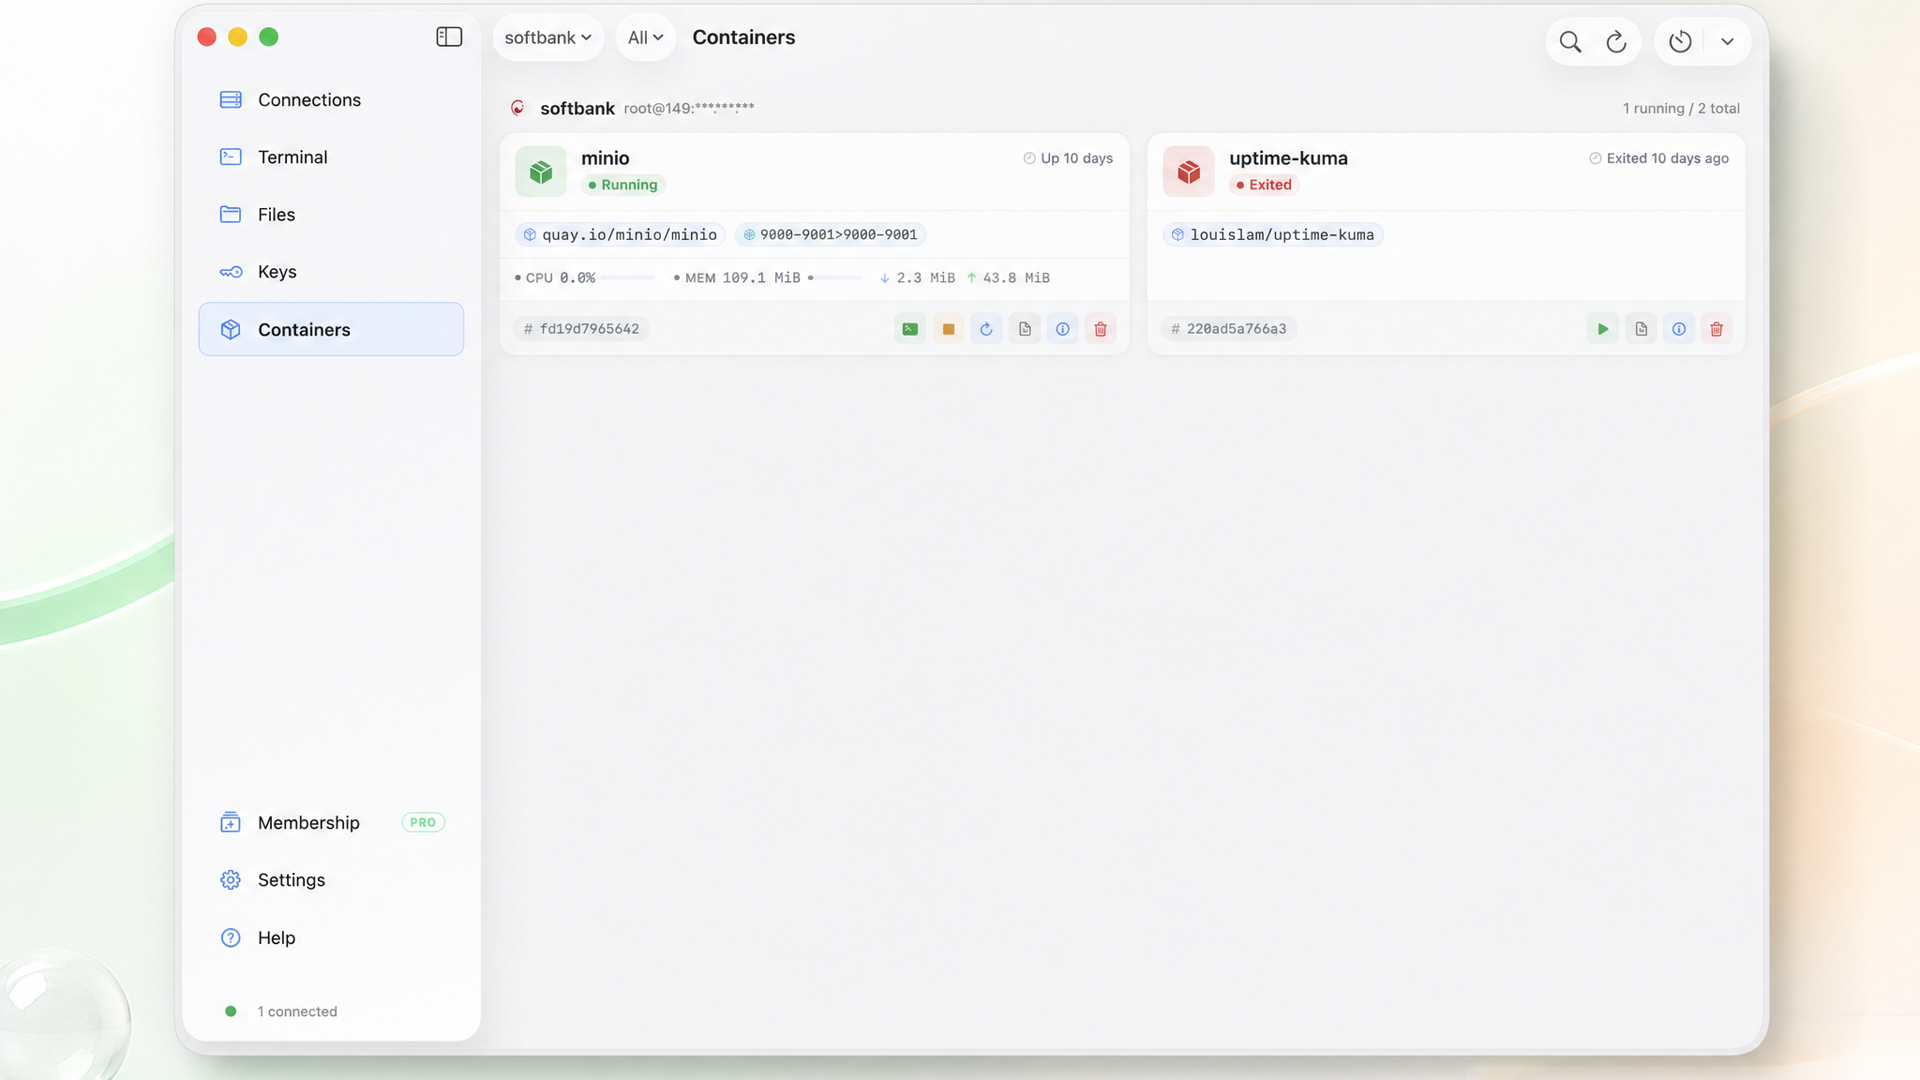Refresh the containers list
Viewport: 1920px width, 1080px height.
pyautogui.click(x=1616, y=42)
